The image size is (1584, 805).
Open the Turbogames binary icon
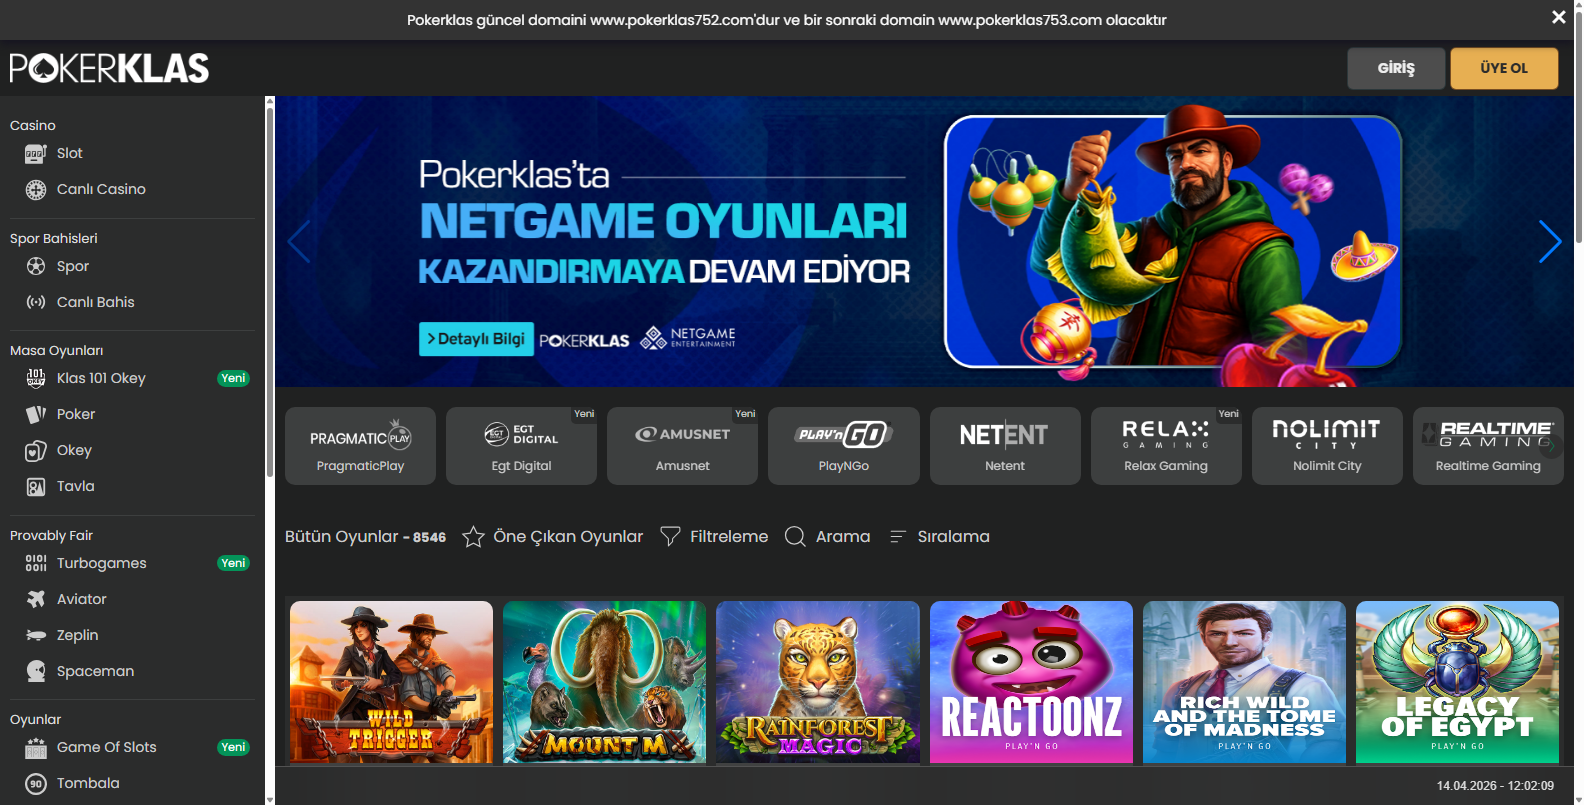click(36, 563)
